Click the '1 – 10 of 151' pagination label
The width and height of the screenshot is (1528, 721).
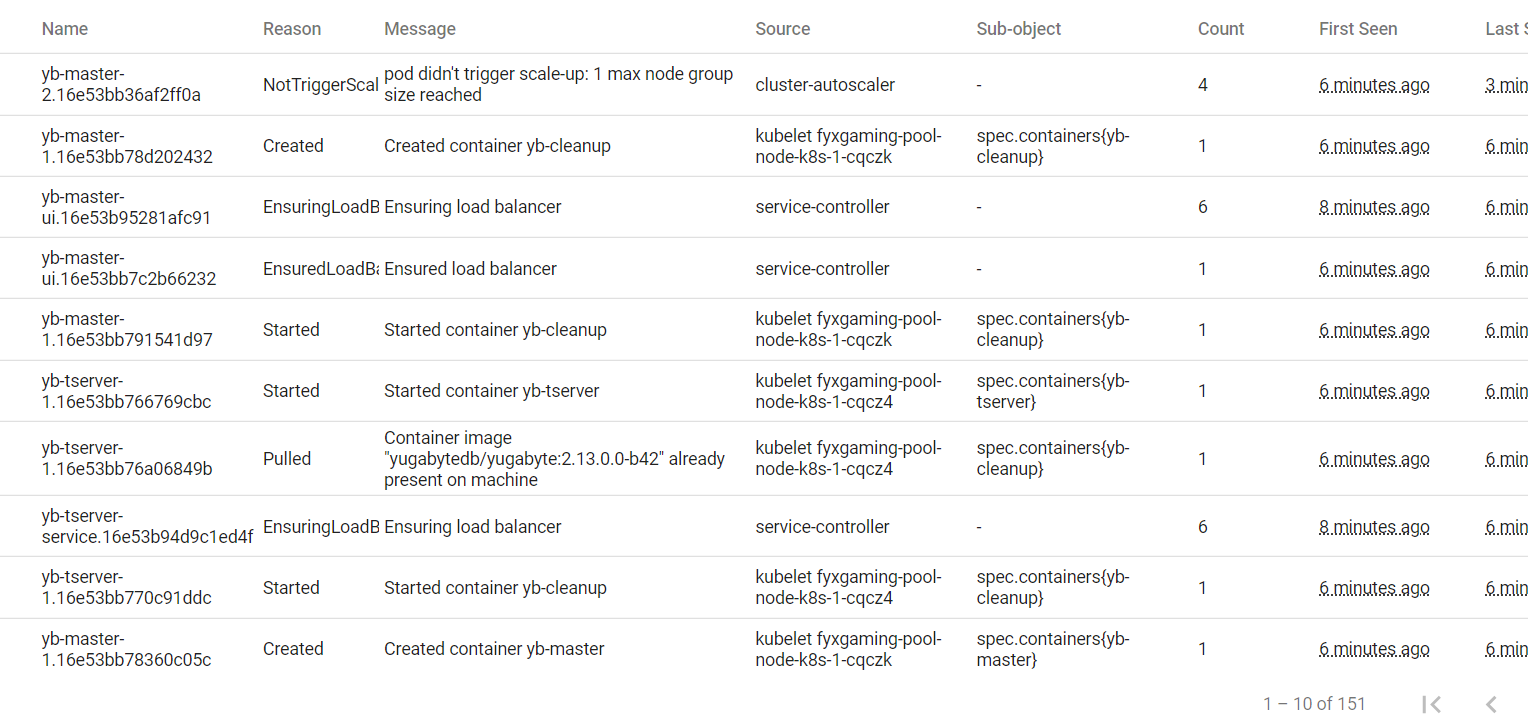pyautogui.click(x=1314, y=704)
